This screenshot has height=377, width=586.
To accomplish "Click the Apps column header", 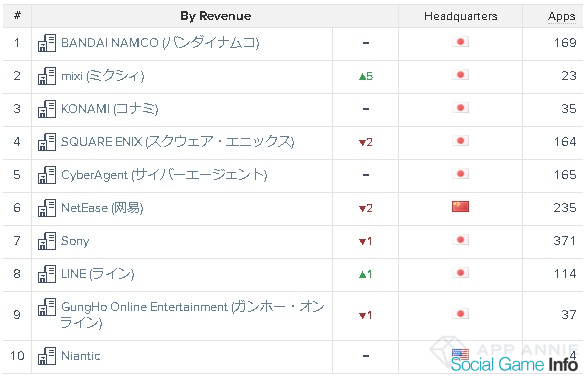I will coord(561,16).
